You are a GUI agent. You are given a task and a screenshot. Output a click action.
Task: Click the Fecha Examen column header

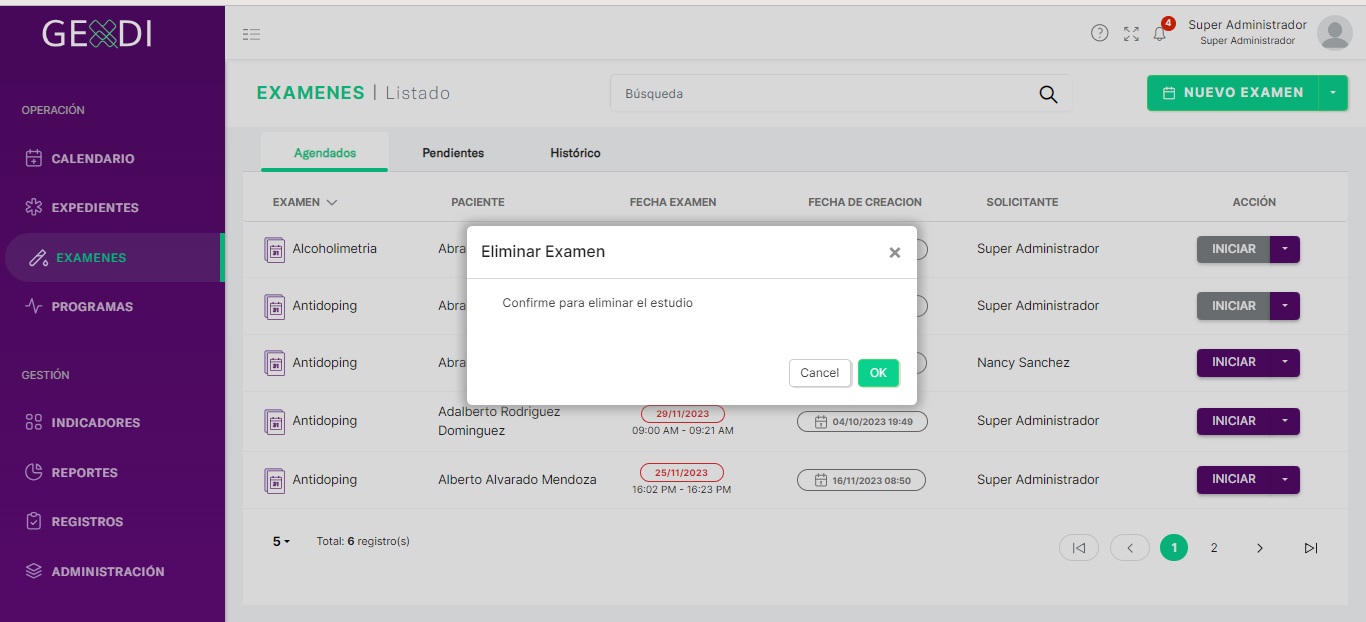[x=673, y=202]
